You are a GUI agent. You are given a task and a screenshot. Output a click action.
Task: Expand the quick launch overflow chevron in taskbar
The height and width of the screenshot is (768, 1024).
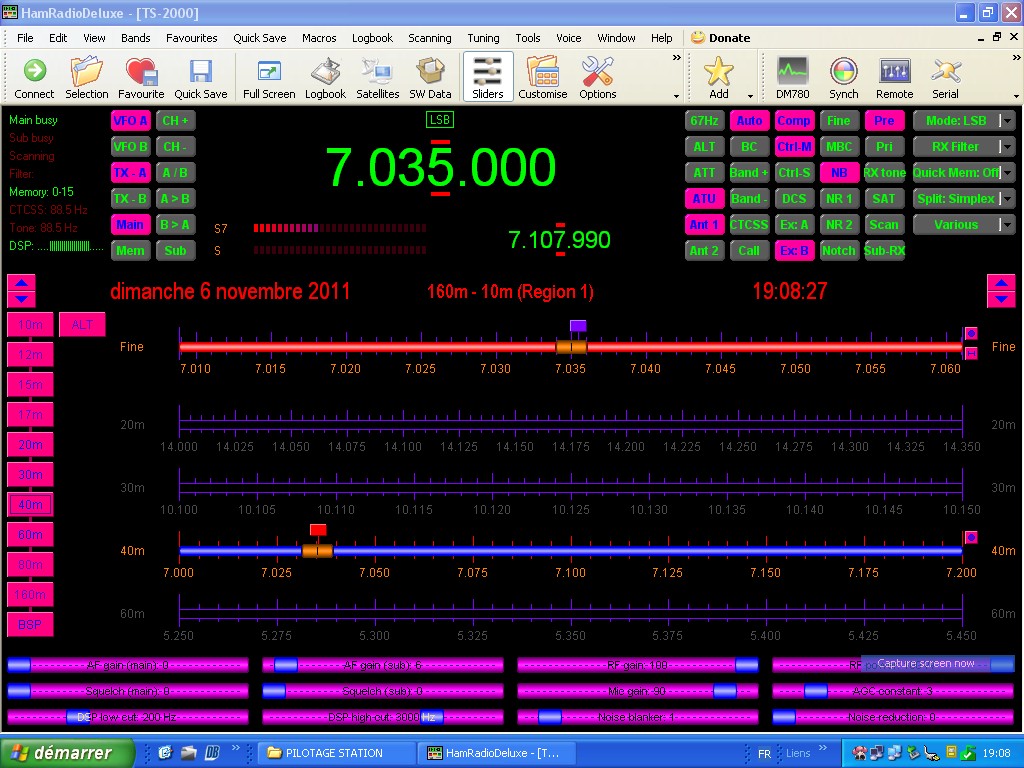[x=236, y=748]
